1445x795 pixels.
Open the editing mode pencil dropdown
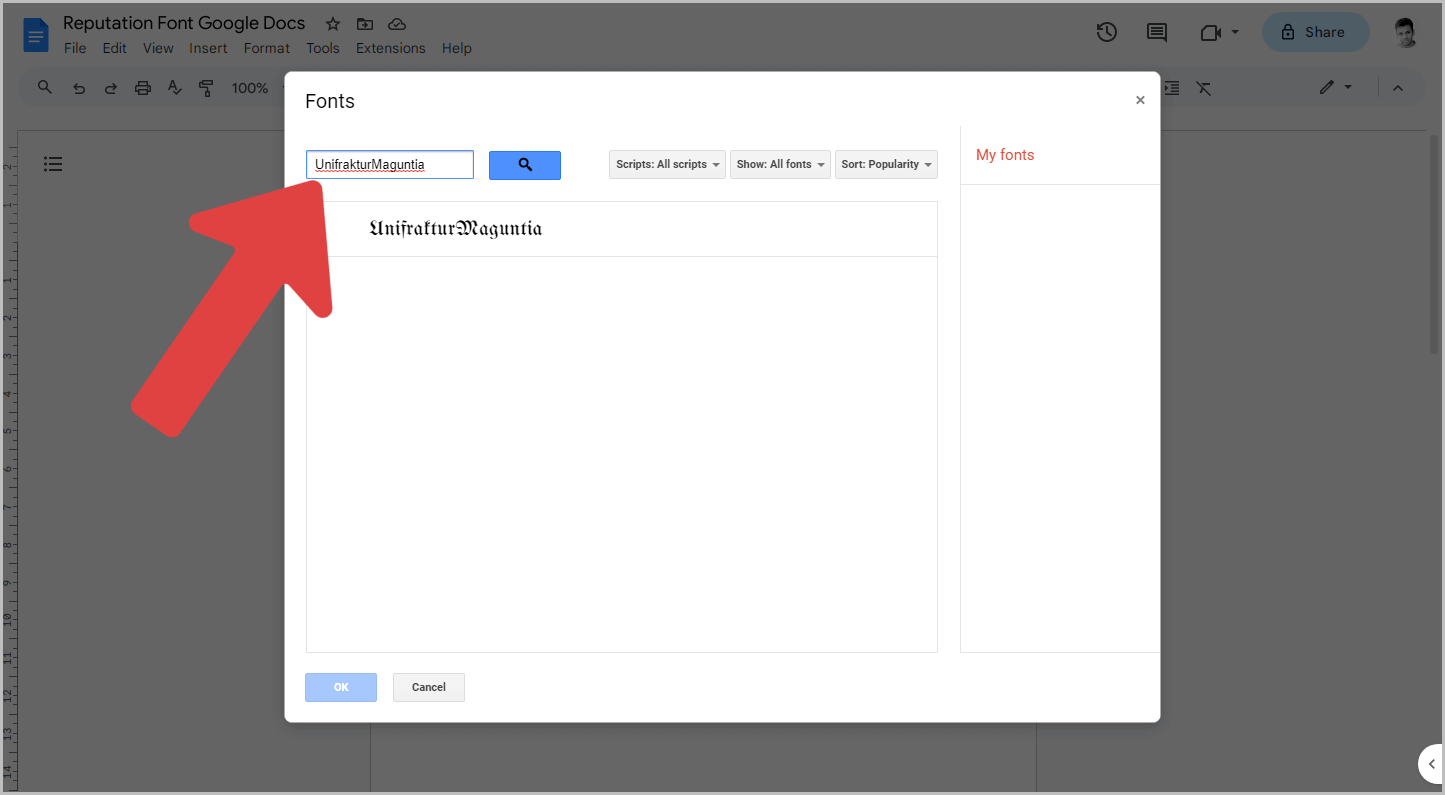pyautogui.click(x=1336, y=88)
